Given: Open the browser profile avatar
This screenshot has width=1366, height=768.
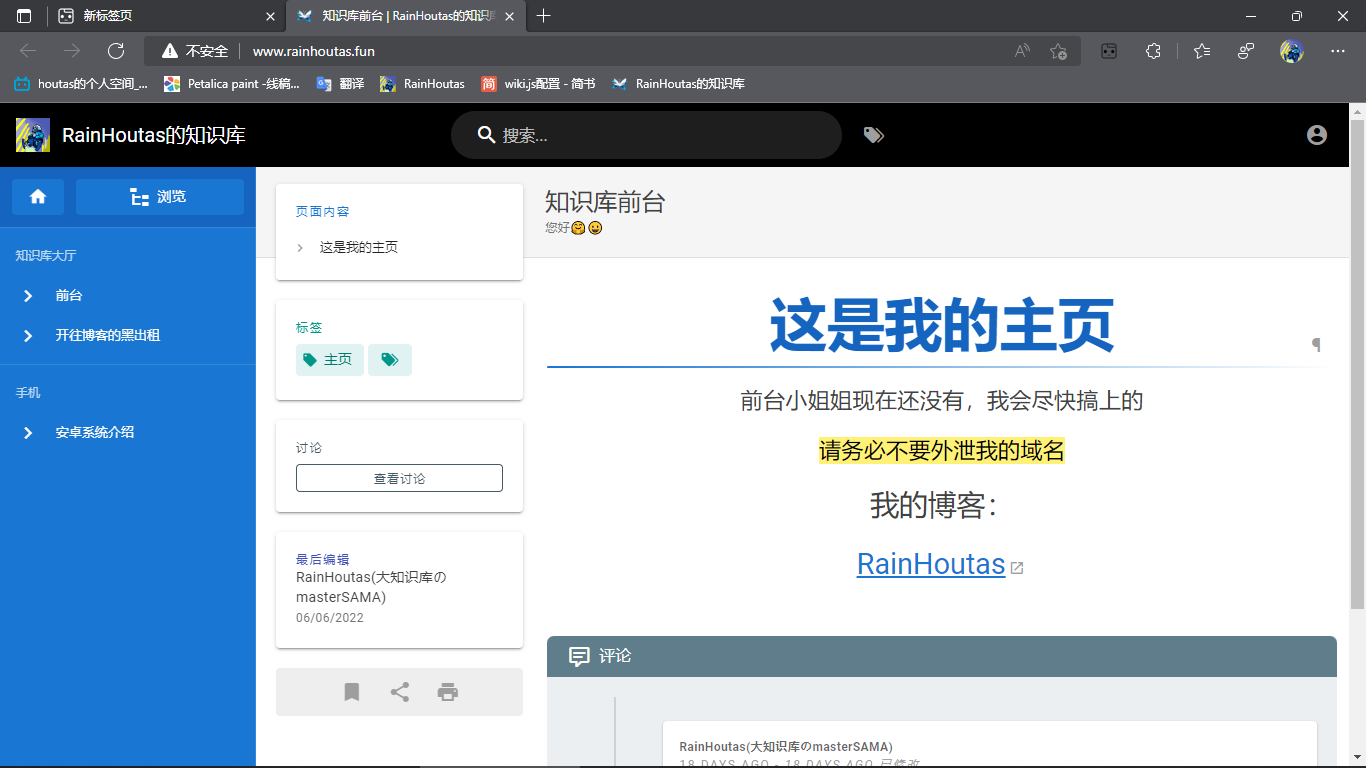Looking at the screenshot, I should click(x=1292, y=51).
